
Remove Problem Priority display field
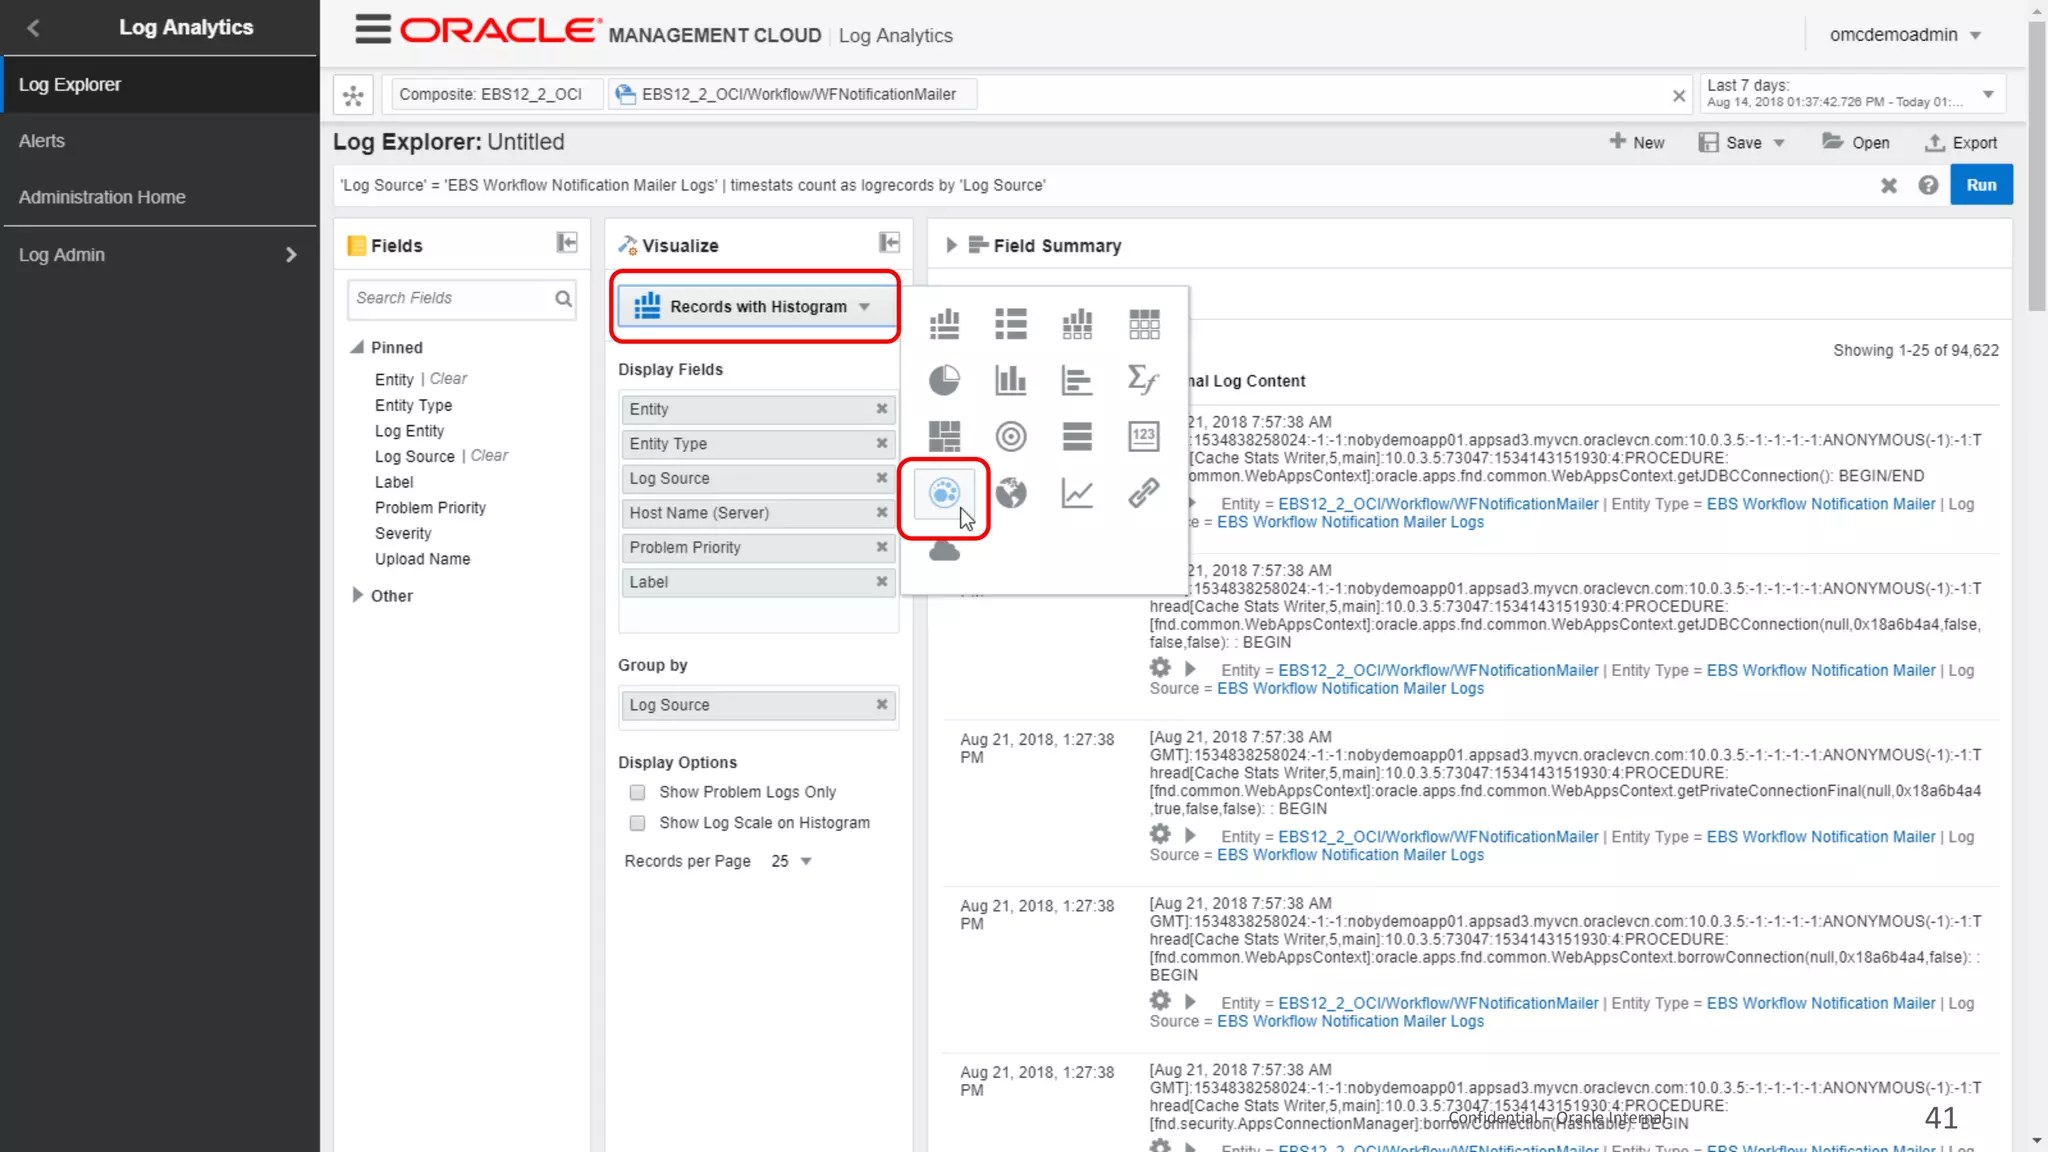pos(882,547)
